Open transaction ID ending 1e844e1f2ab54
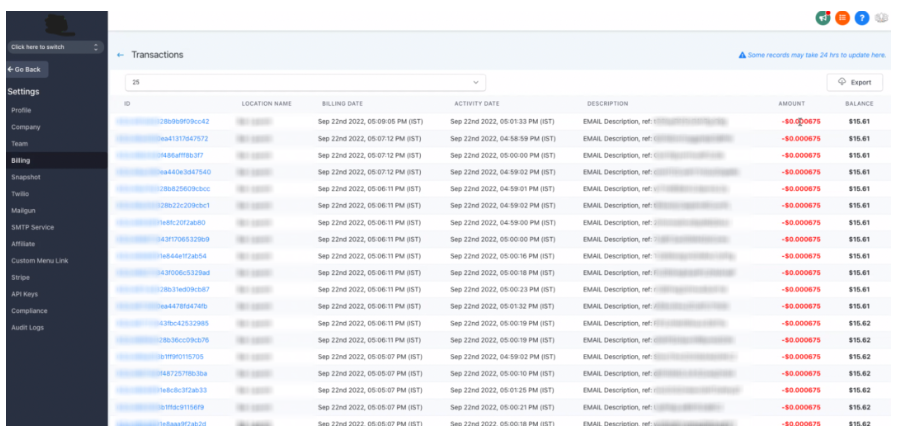This screenshot has width=900, height=433. point(162,256)
